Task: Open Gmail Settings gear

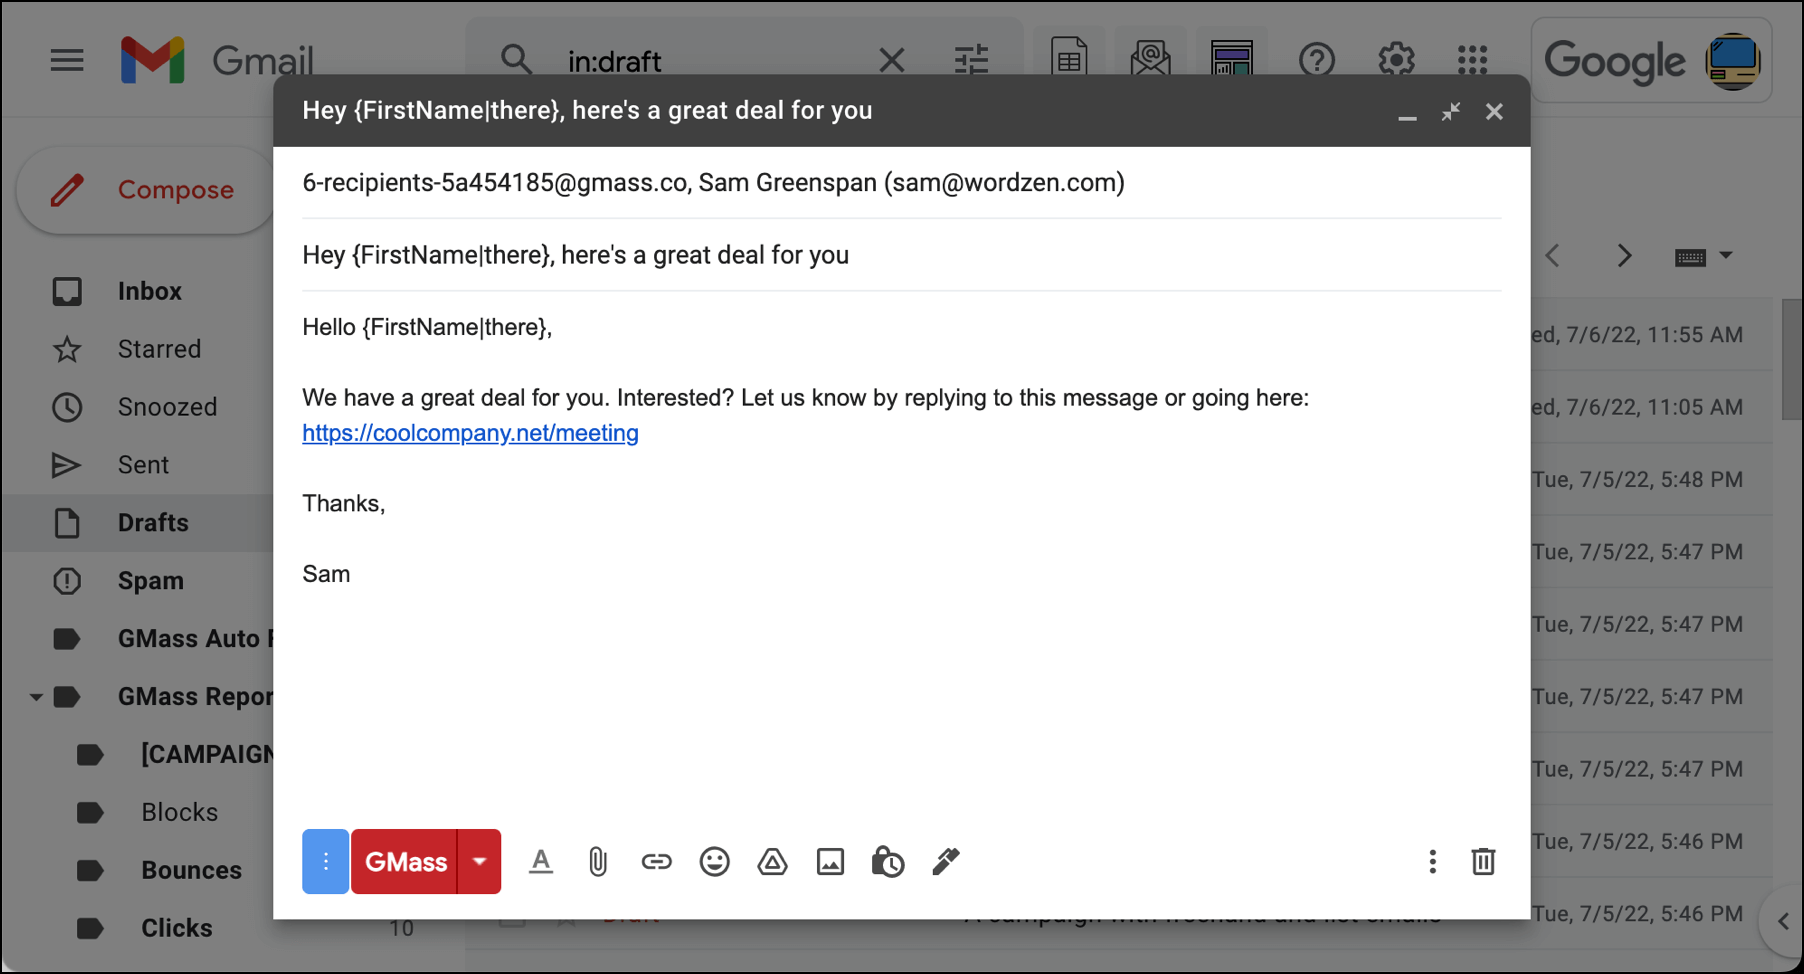Action: point(1396,60)
